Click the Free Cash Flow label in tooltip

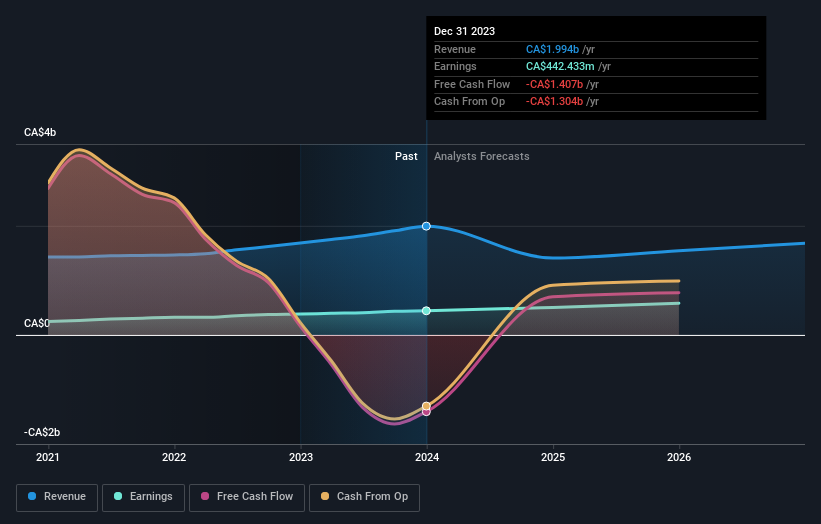coord(472,84)
